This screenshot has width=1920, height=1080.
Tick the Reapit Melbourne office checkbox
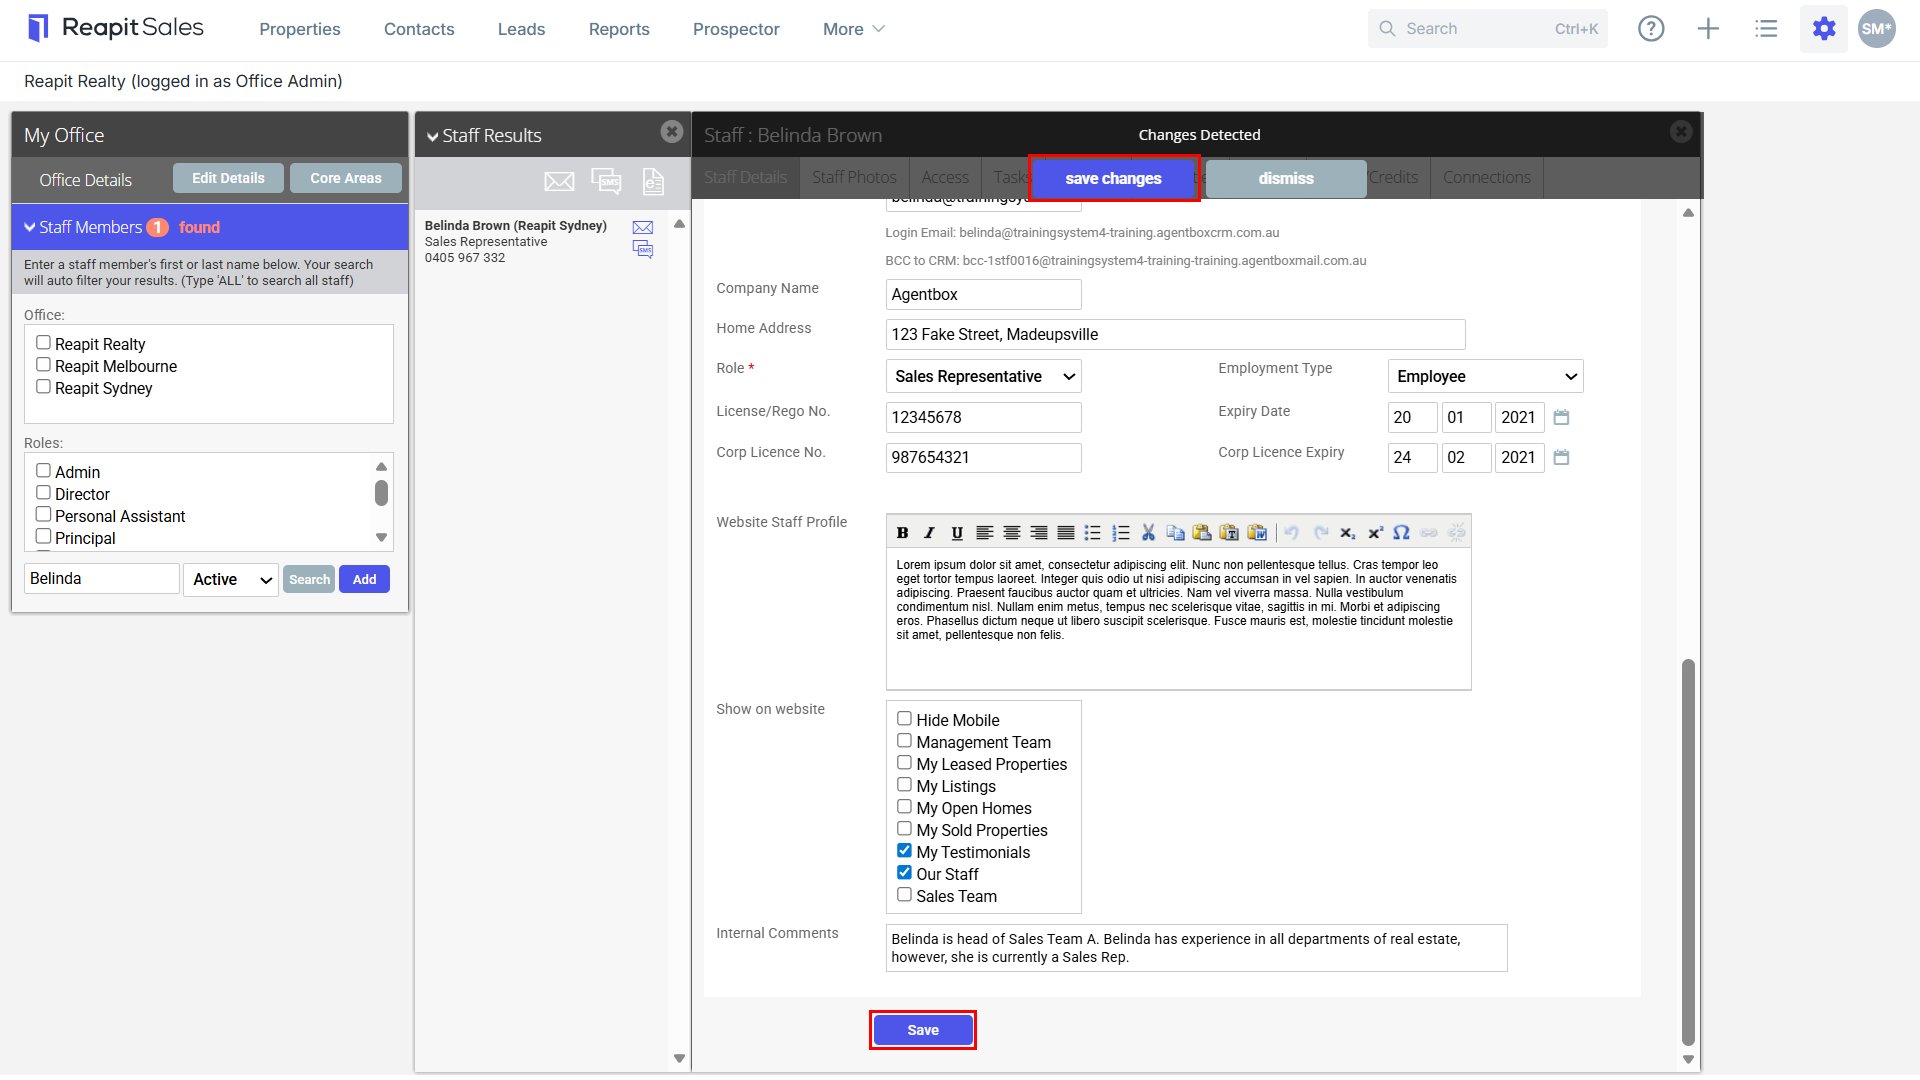(x=43, y=365)
